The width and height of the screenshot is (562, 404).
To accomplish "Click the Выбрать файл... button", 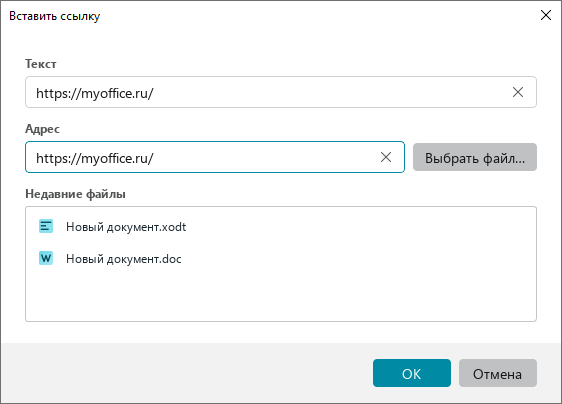I will pos(475,157).
